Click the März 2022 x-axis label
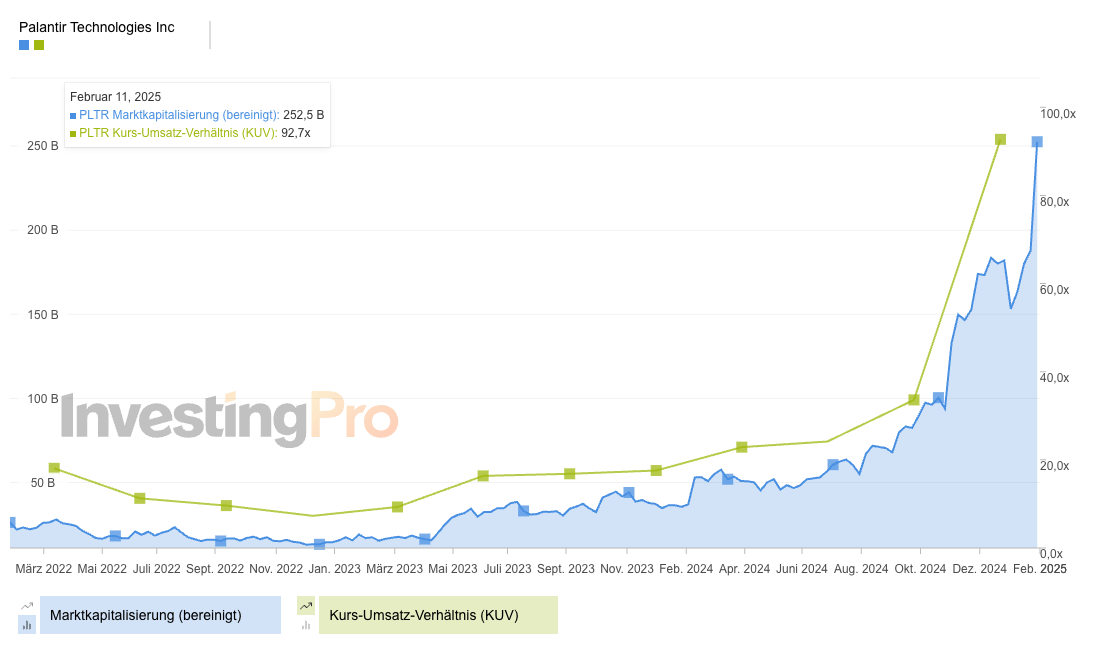This screenshot has width=1100, height=652. pyautogui.click(x=43, y=568)
